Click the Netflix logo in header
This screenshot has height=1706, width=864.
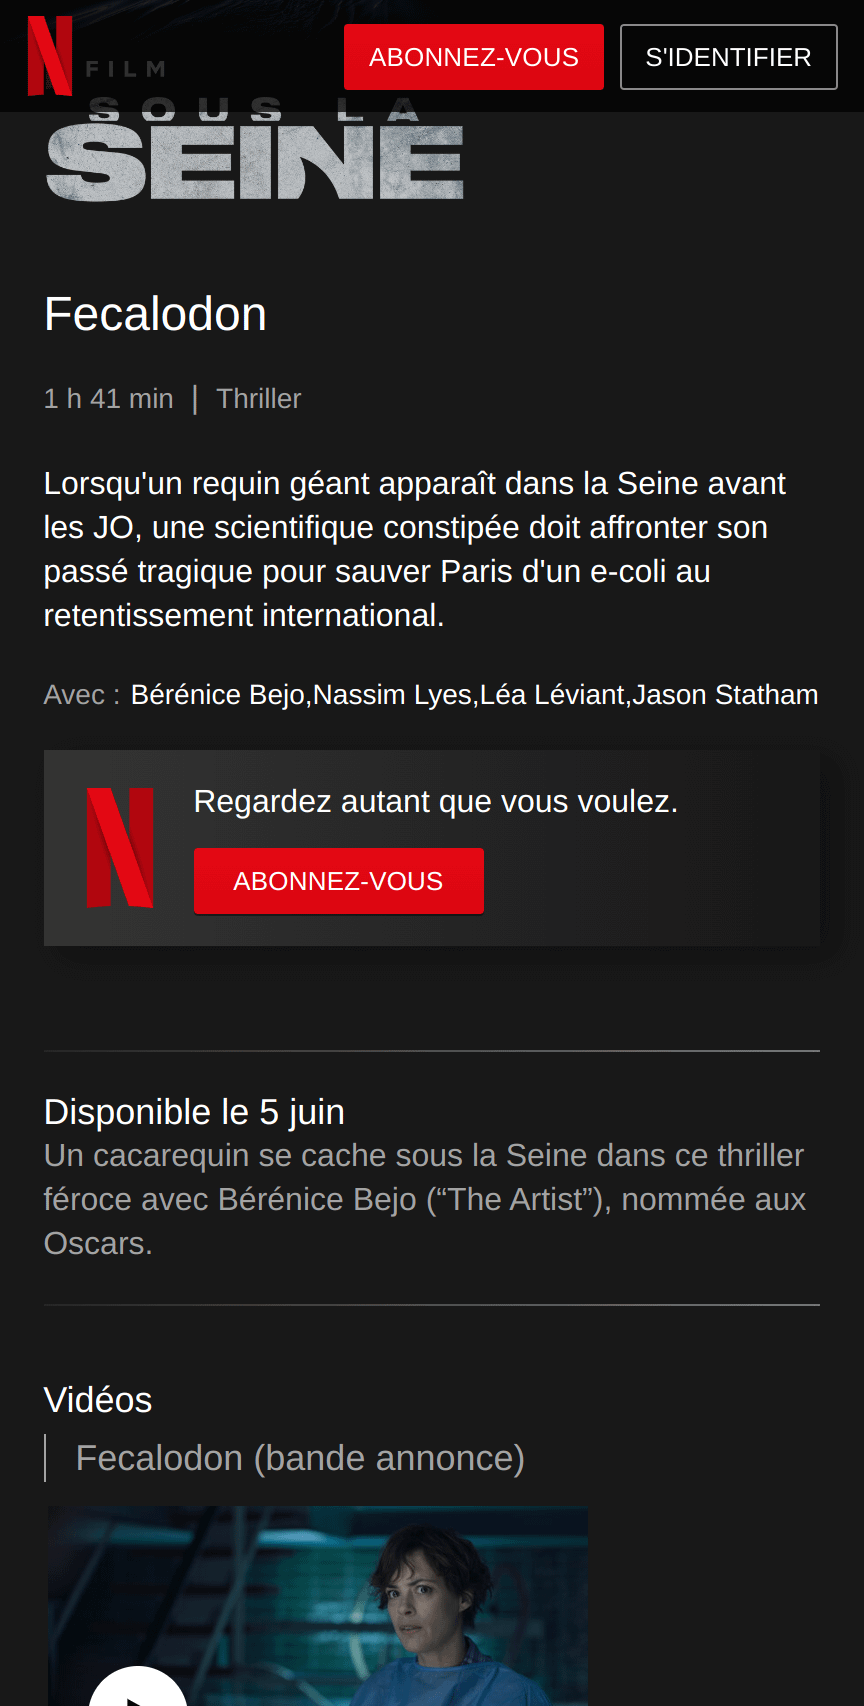pos(50,56)
